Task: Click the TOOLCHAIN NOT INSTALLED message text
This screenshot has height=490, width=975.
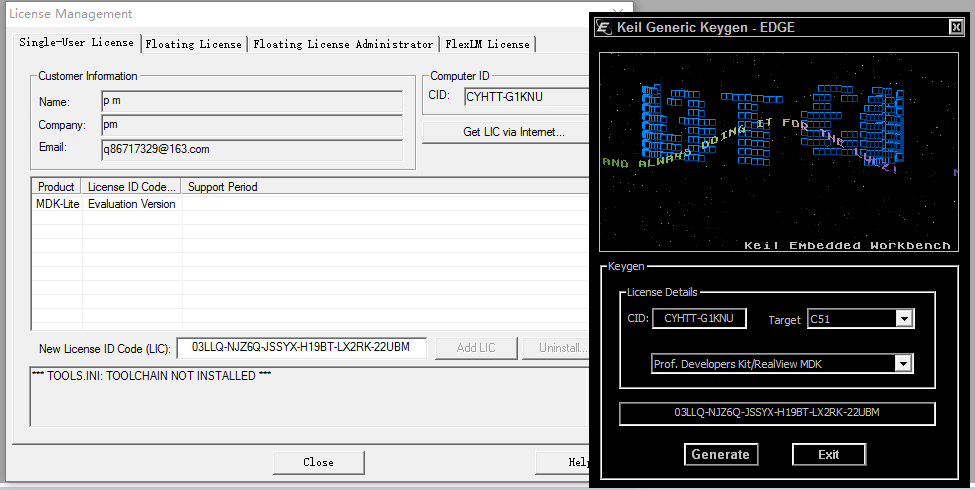Action: point(152,376)
